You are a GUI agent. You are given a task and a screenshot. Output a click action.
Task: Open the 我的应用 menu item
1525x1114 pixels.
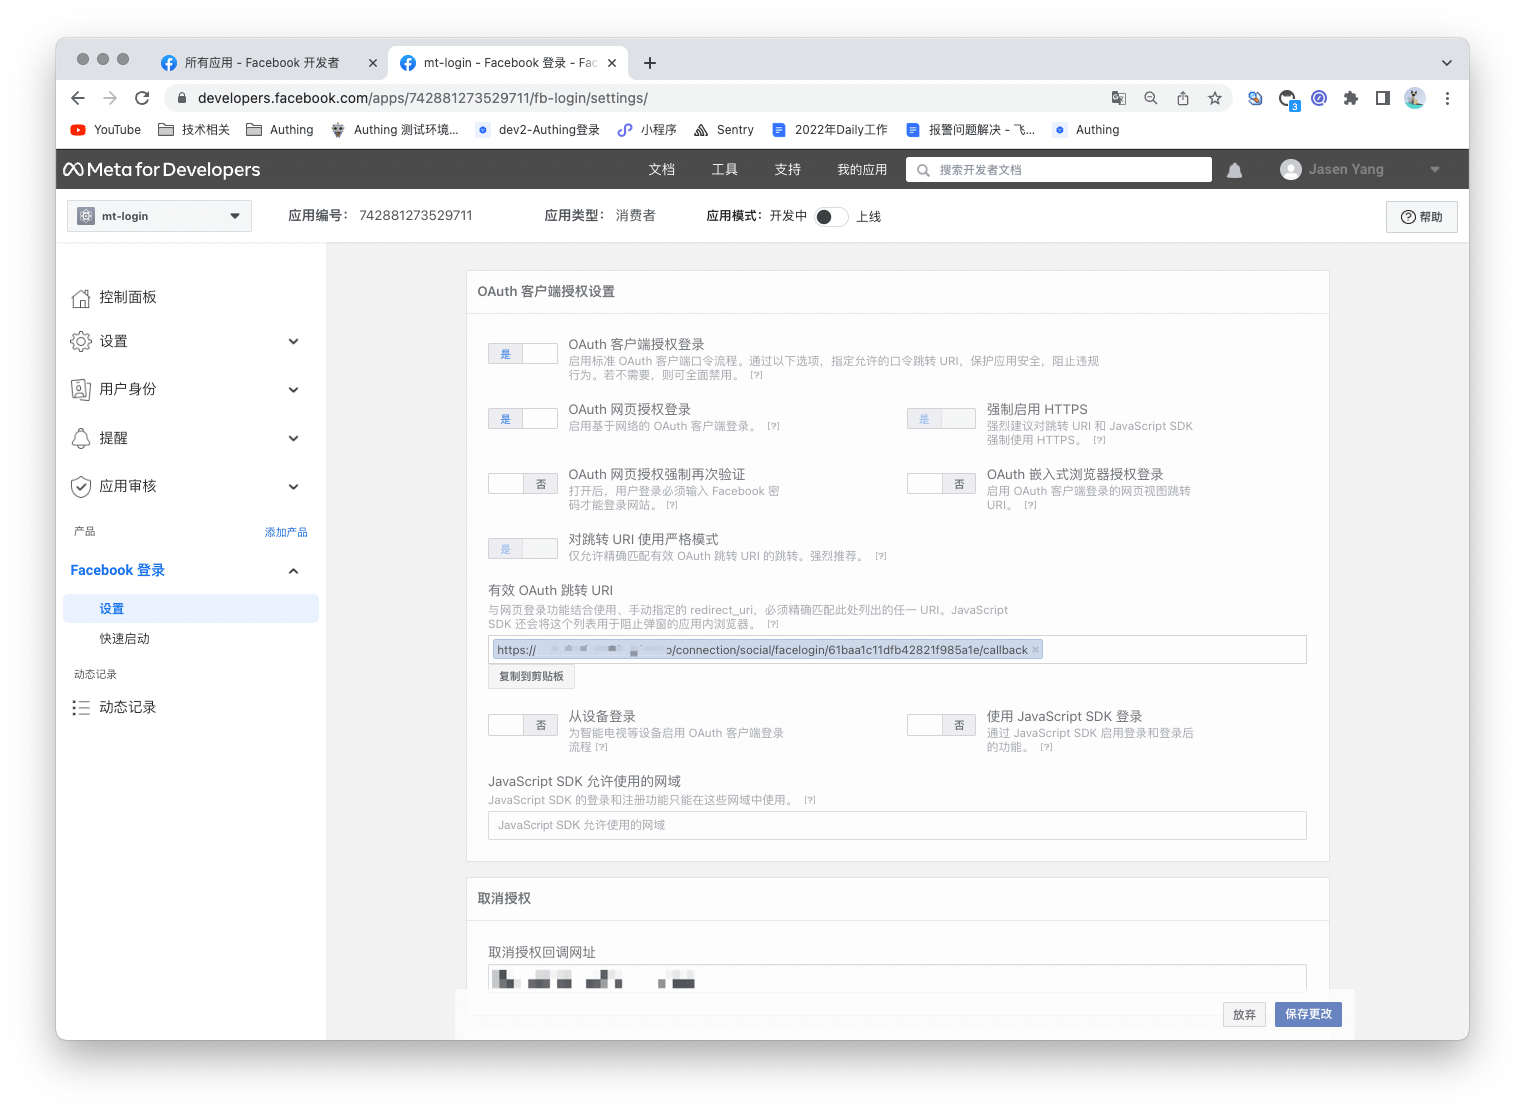pyautogui.click(x=861, y=170)
